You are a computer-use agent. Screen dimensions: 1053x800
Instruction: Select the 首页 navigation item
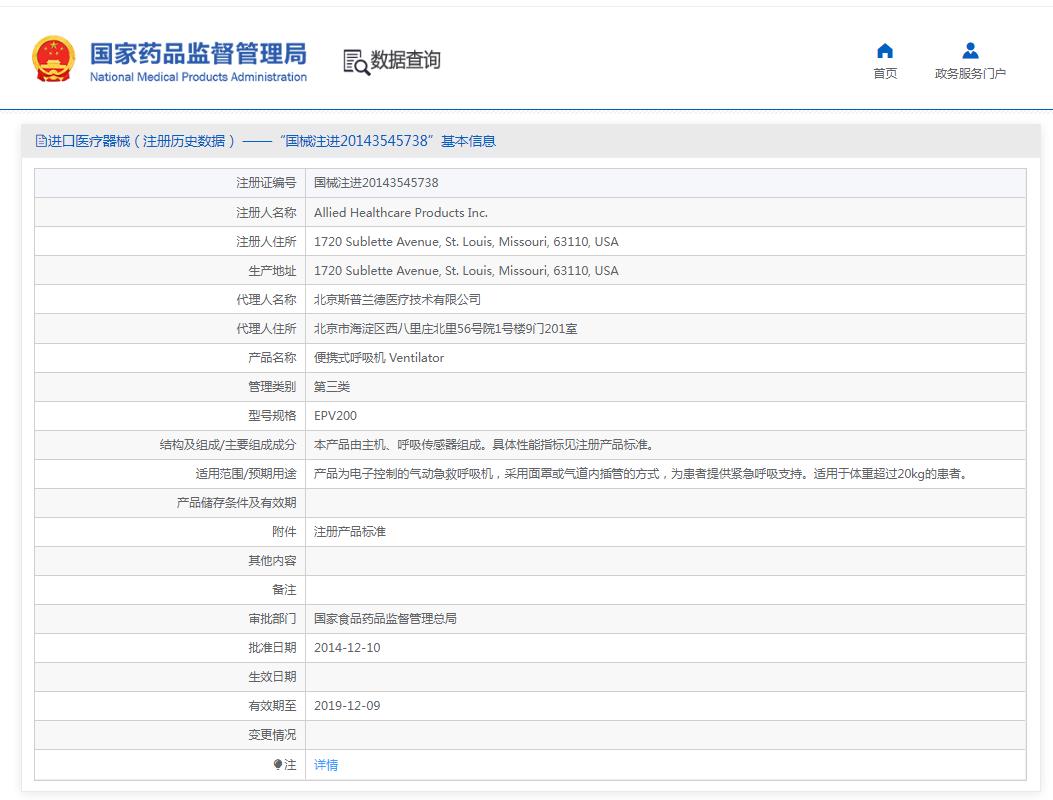pyautogui.click(x=884, y=72)
